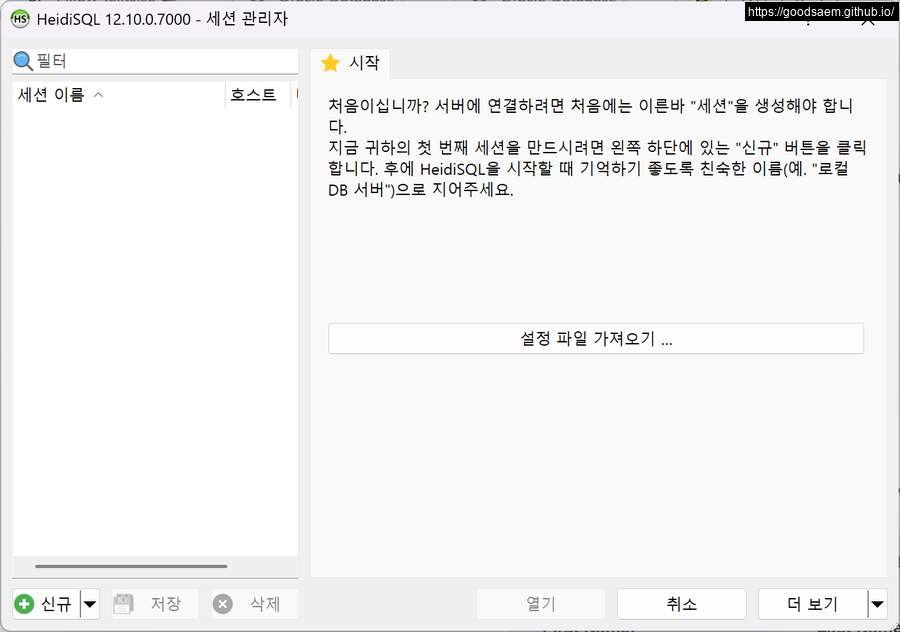Expand the 더 보기 dropdown arrow
The width and height of the screenshot is (900, 632).
877,604
